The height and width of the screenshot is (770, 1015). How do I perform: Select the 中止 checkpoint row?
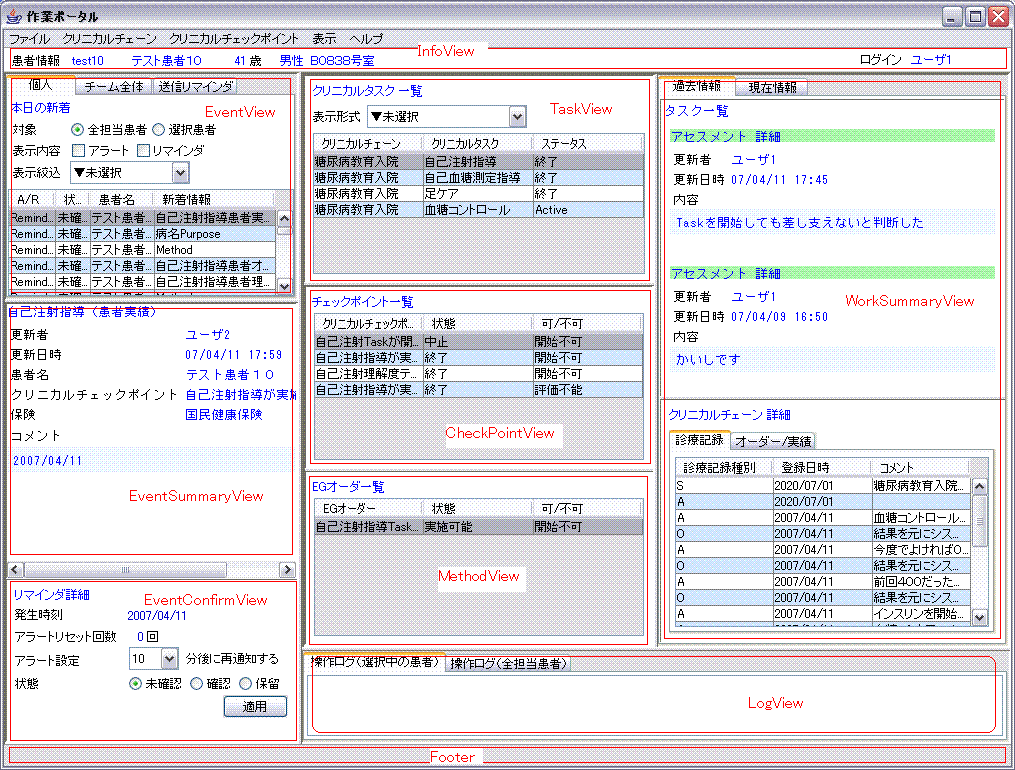(478, 342)
